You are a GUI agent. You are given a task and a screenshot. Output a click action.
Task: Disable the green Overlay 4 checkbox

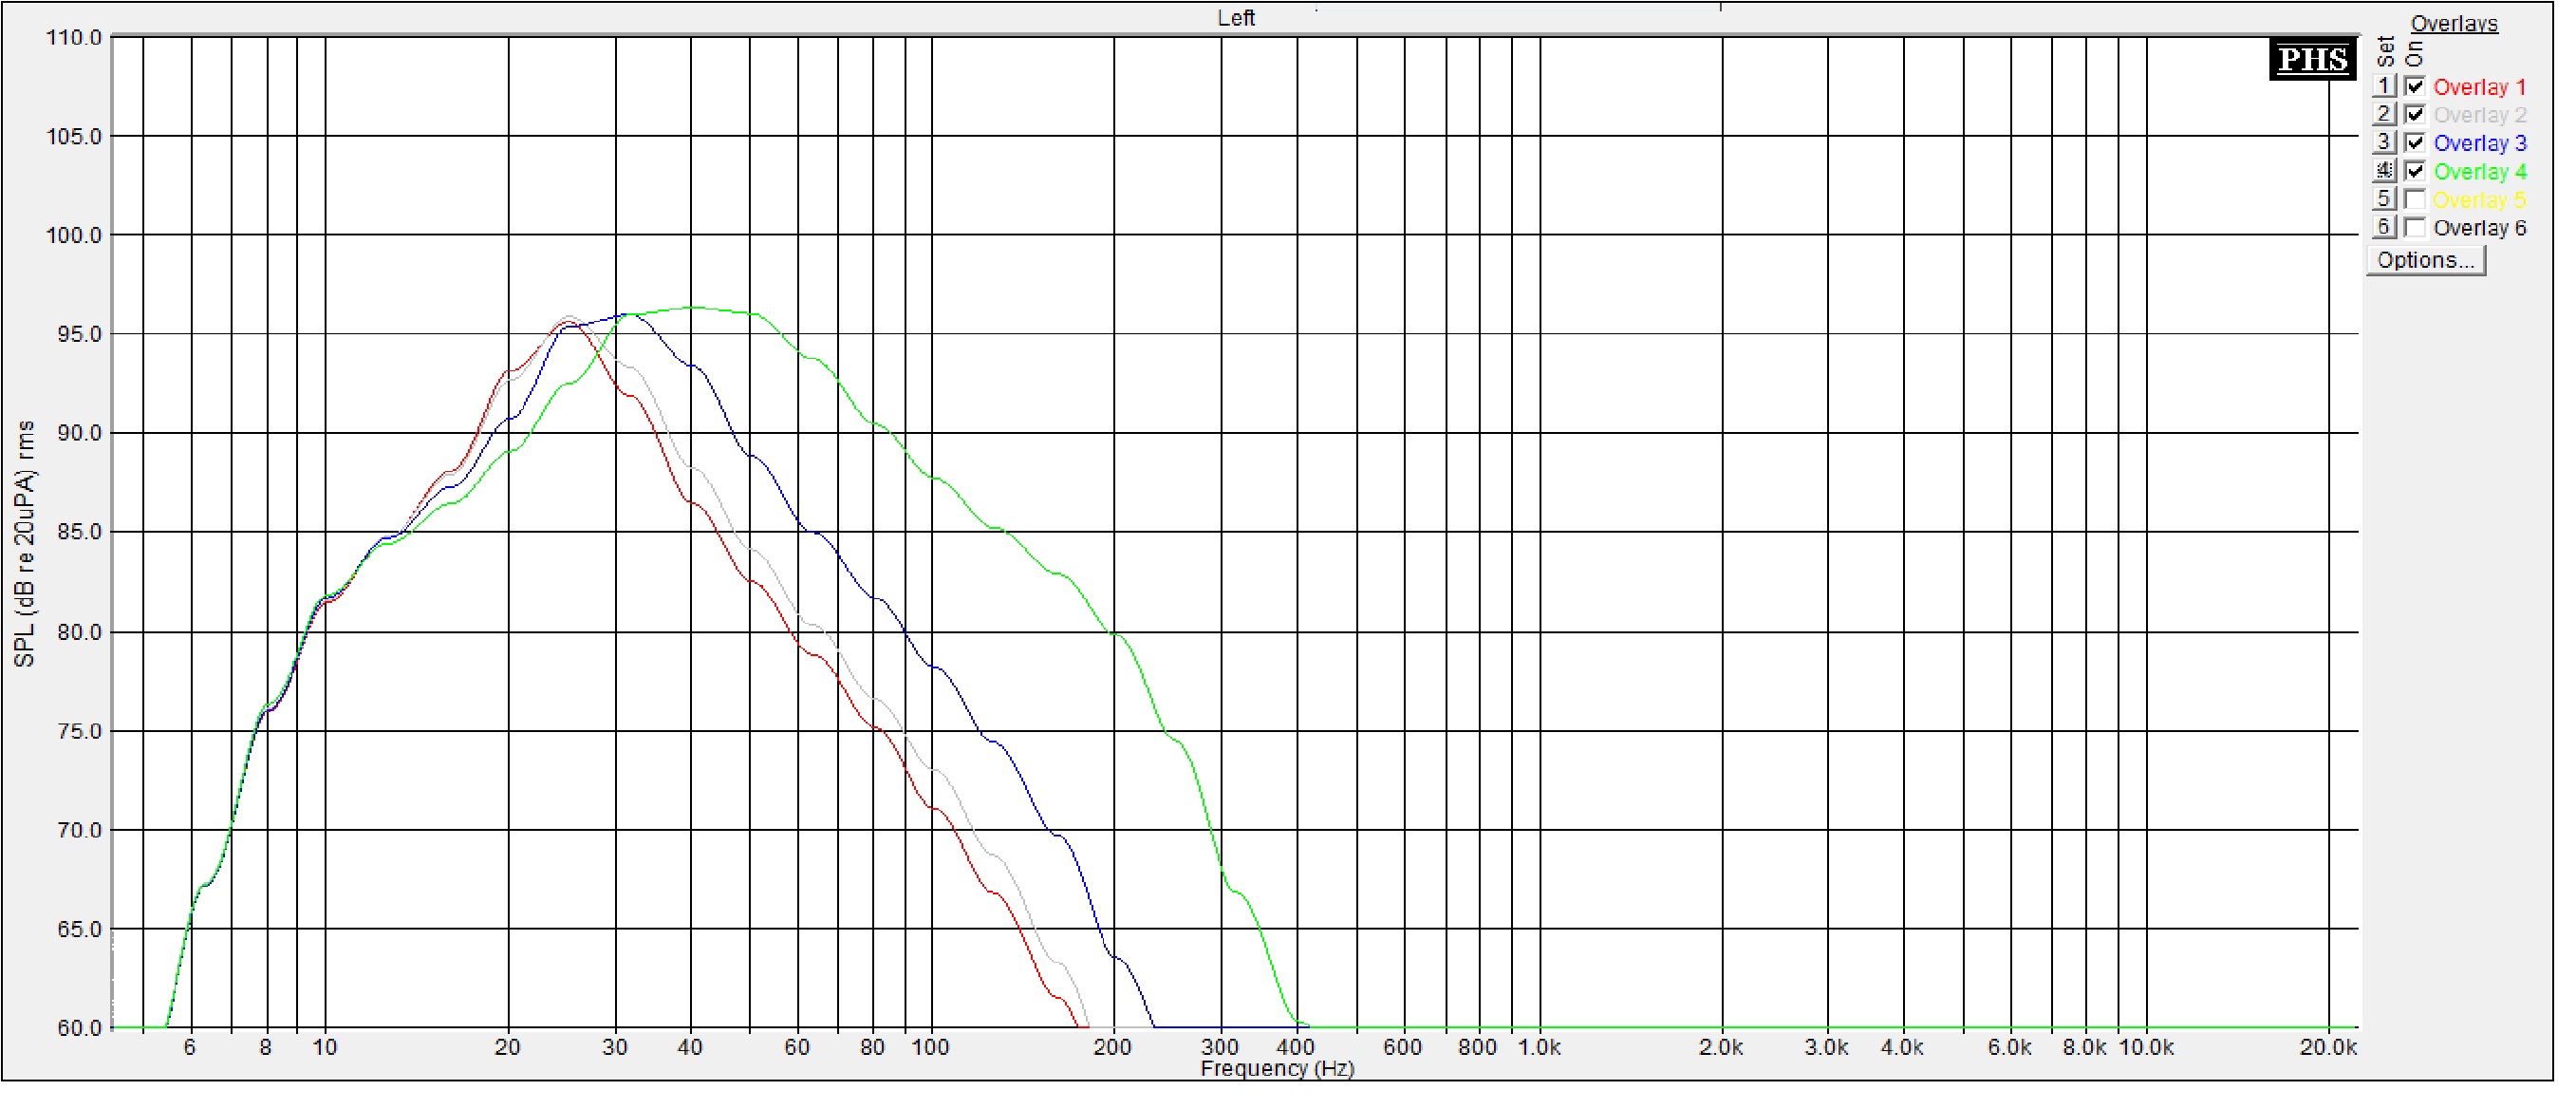pyautogui.click(x=2414, y=171)
